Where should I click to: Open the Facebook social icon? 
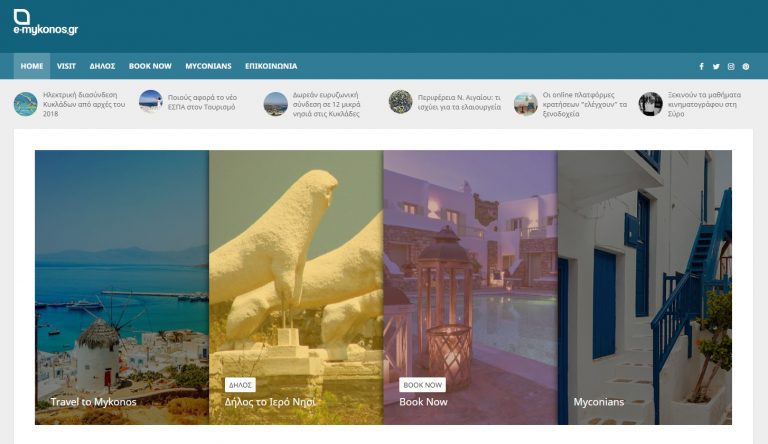click(x=701, y=67)
